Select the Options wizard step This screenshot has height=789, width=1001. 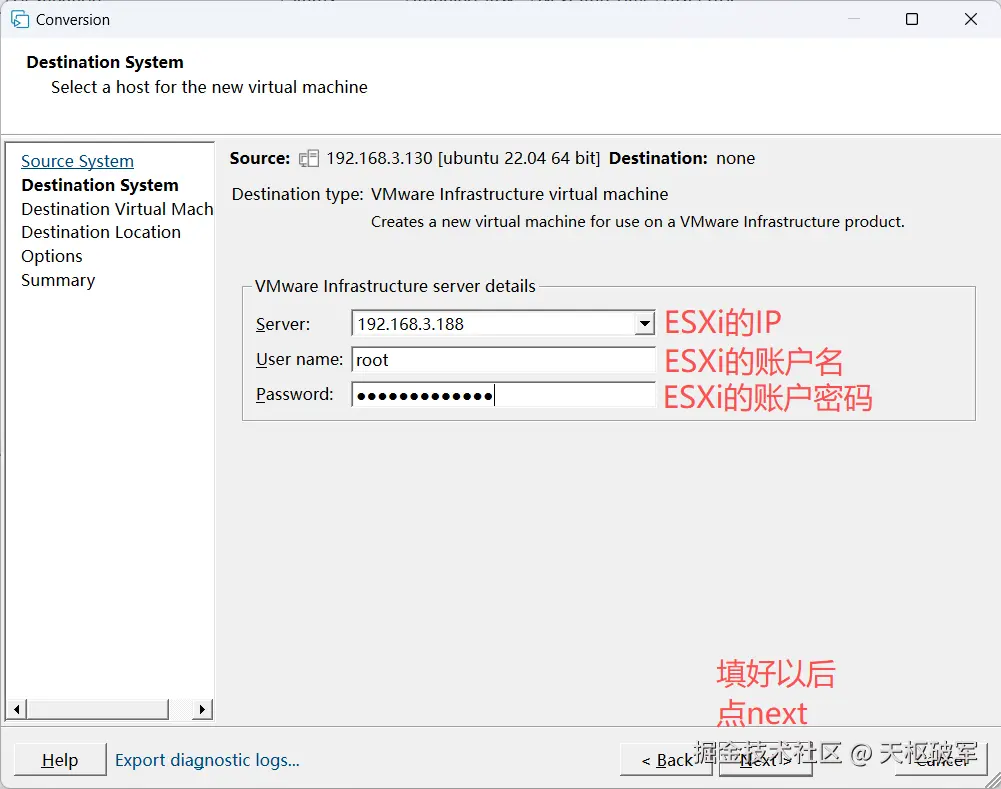(x=51, y=256)
